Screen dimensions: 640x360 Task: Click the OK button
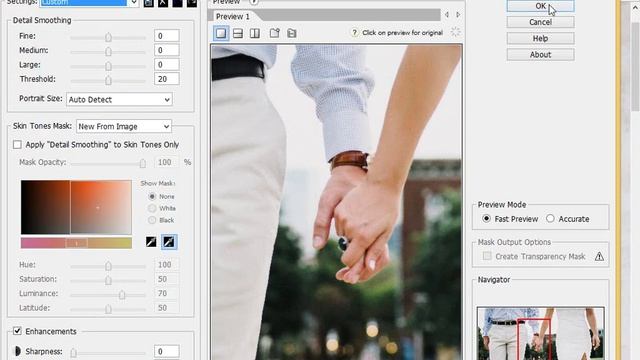tap(540, 6)
